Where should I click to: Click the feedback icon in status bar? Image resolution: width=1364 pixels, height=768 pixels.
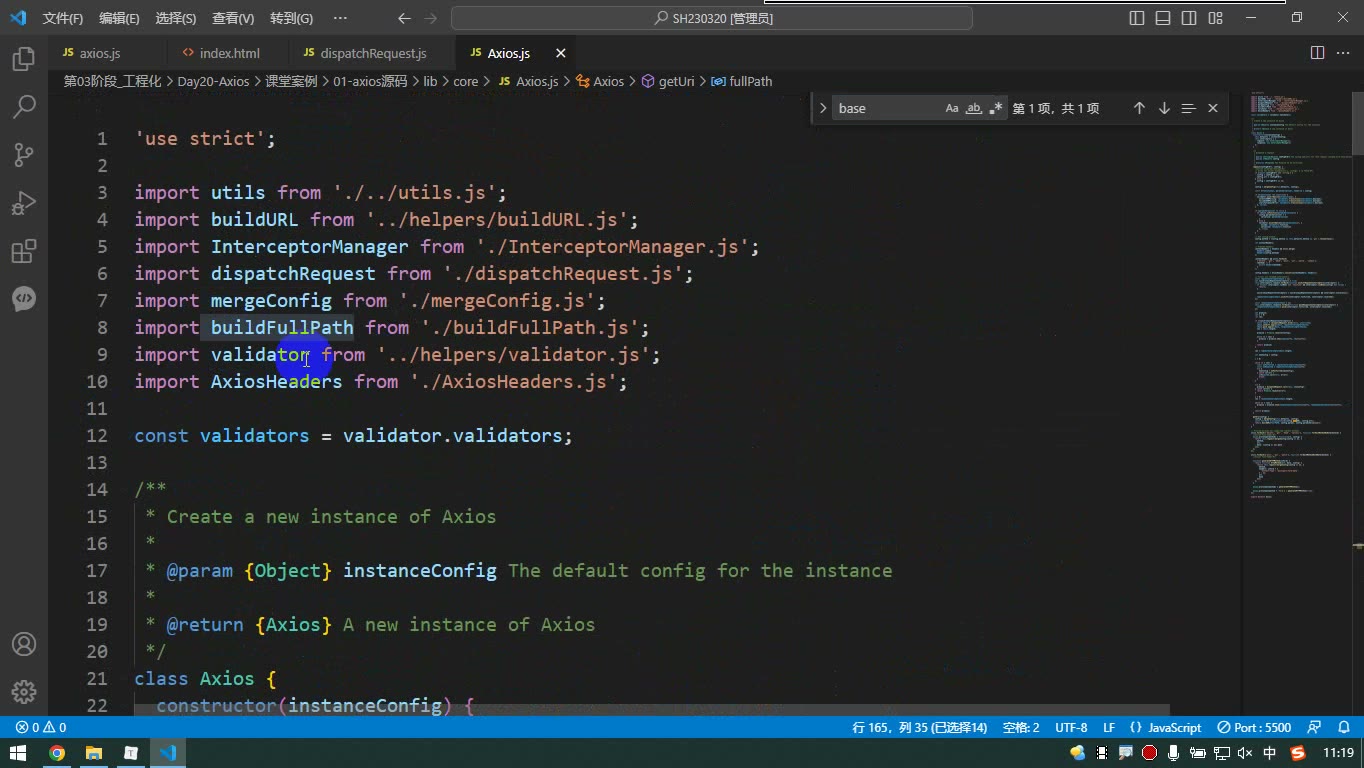[1315, 727]
